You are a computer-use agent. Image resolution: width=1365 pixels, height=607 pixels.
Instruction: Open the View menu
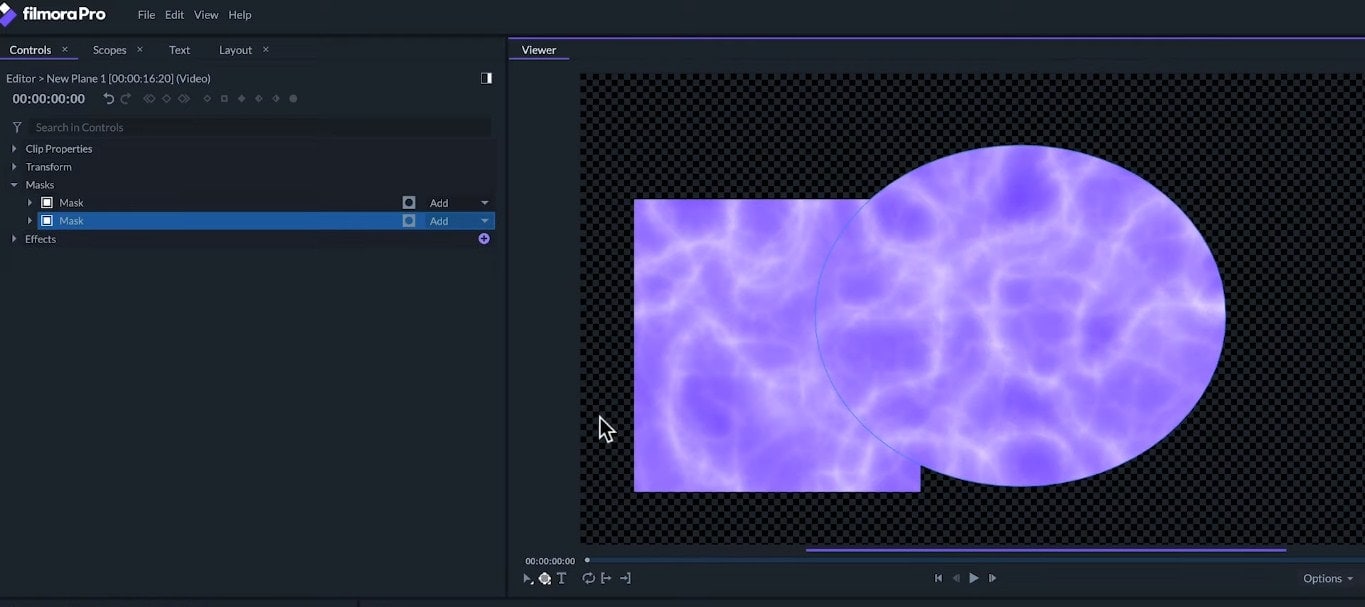[206, 15]
